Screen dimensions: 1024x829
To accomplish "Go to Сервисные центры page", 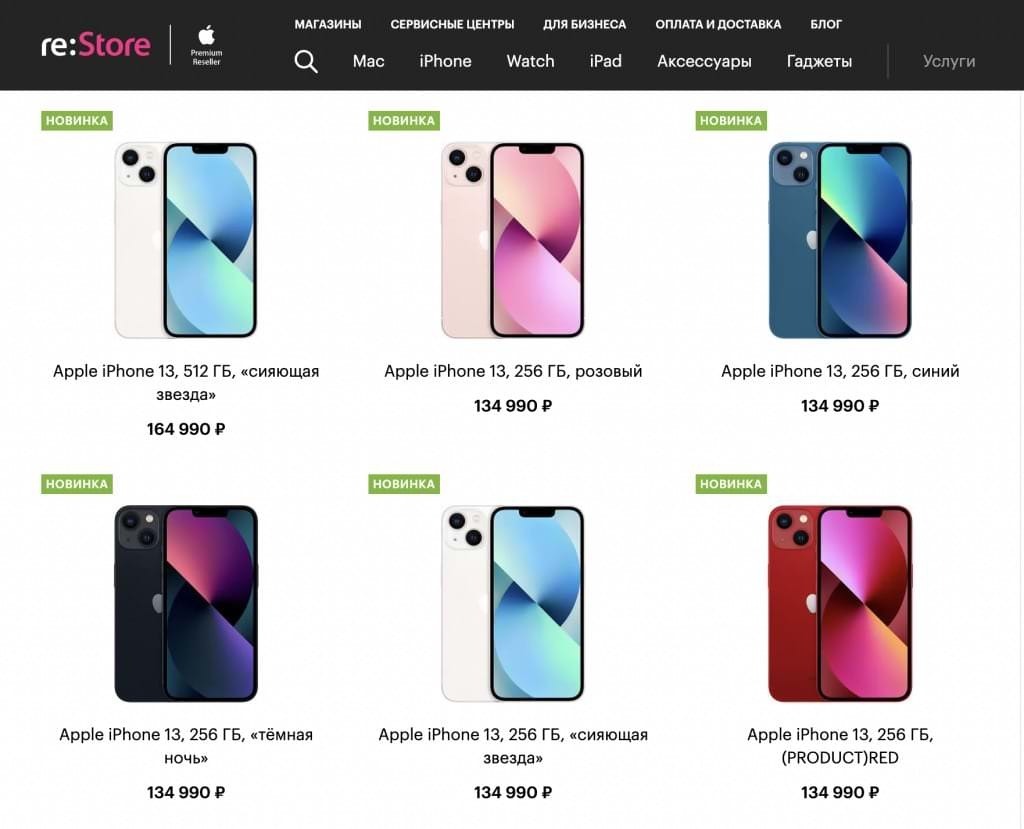I will [x=452, y=24].
